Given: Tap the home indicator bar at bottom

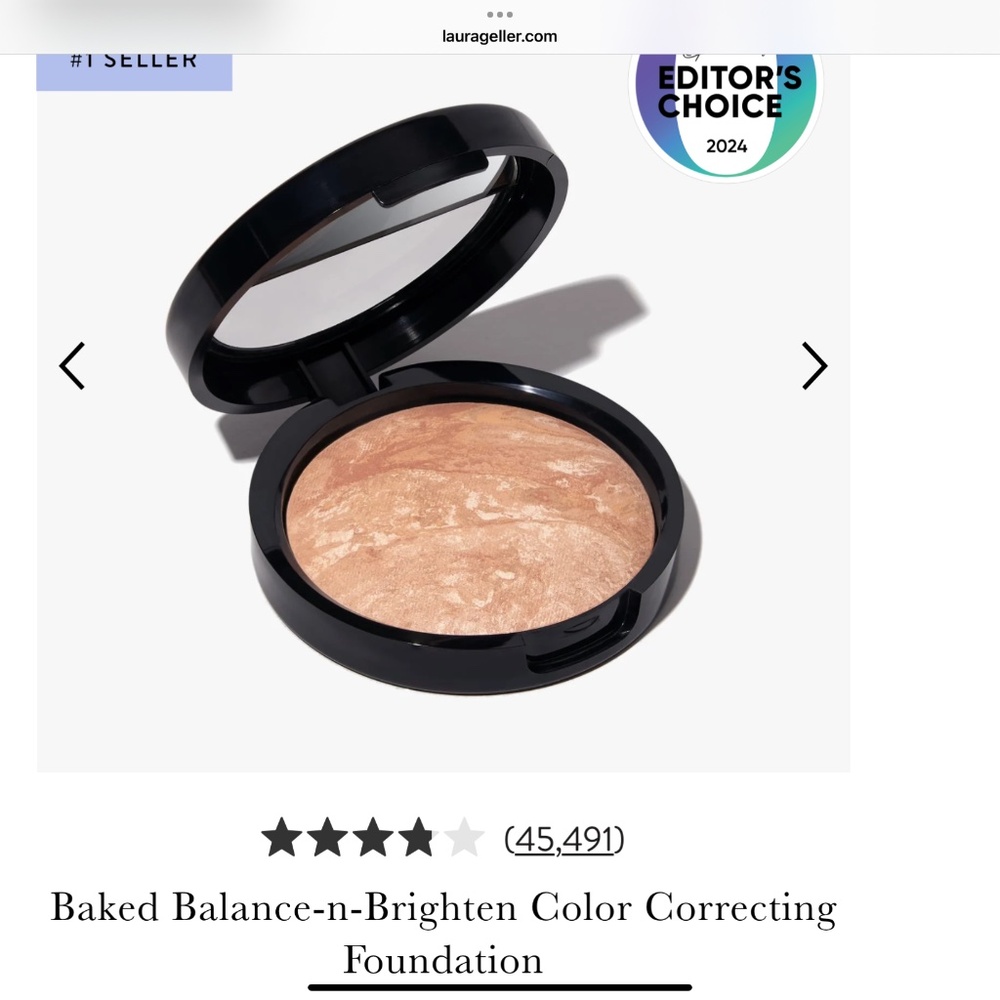Looking at the screenshot, I should pyautogui.click(x=500, y=988).
